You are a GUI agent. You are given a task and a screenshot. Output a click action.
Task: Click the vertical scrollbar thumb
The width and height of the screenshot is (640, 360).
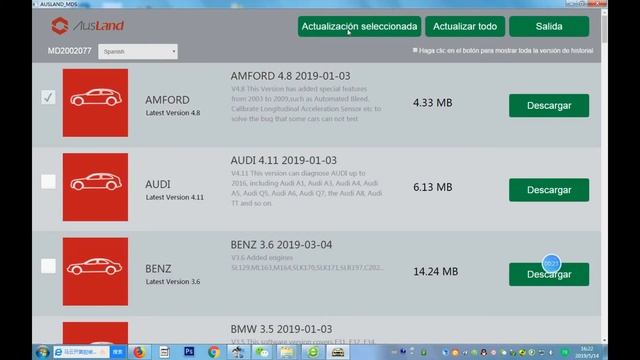pyautogui.click(x=604, y=28)
